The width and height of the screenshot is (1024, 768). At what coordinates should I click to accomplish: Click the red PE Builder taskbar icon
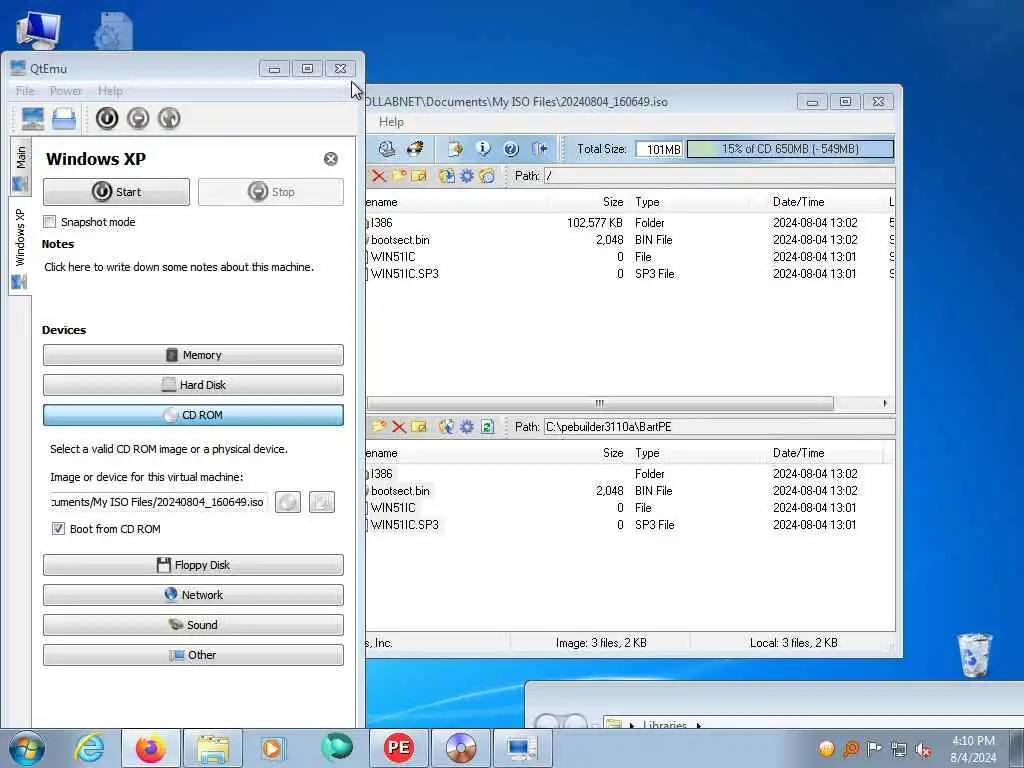398,748
